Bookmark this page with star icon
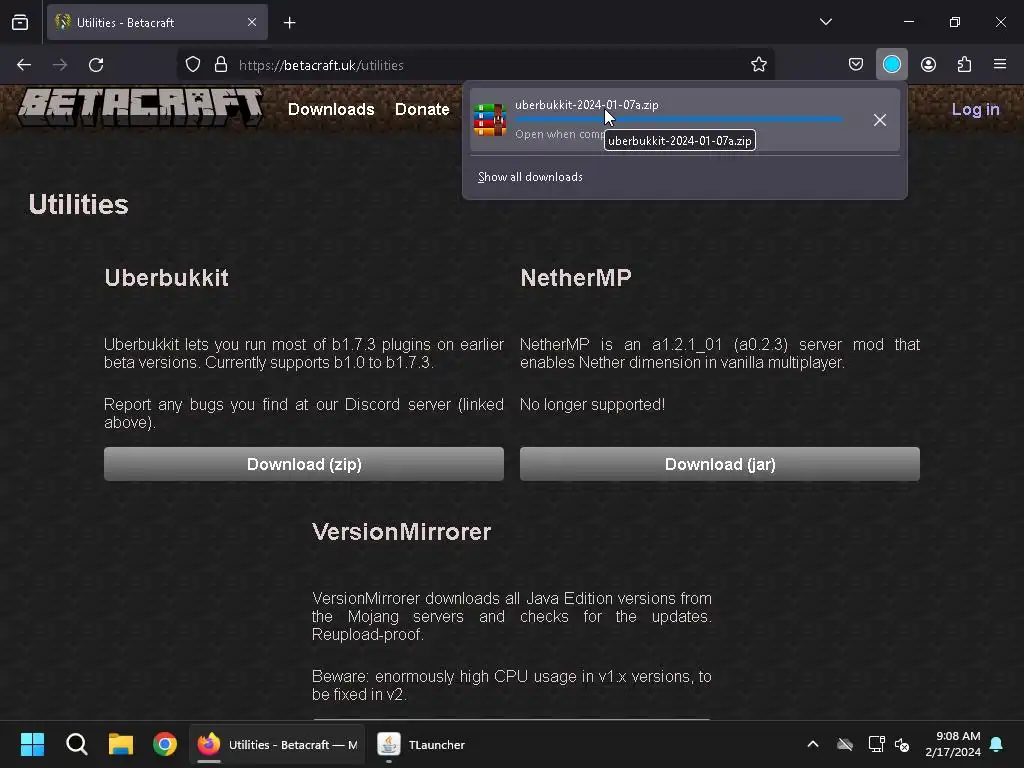The height and width of the screenshot is (768, 1024). tap(758, 65)
